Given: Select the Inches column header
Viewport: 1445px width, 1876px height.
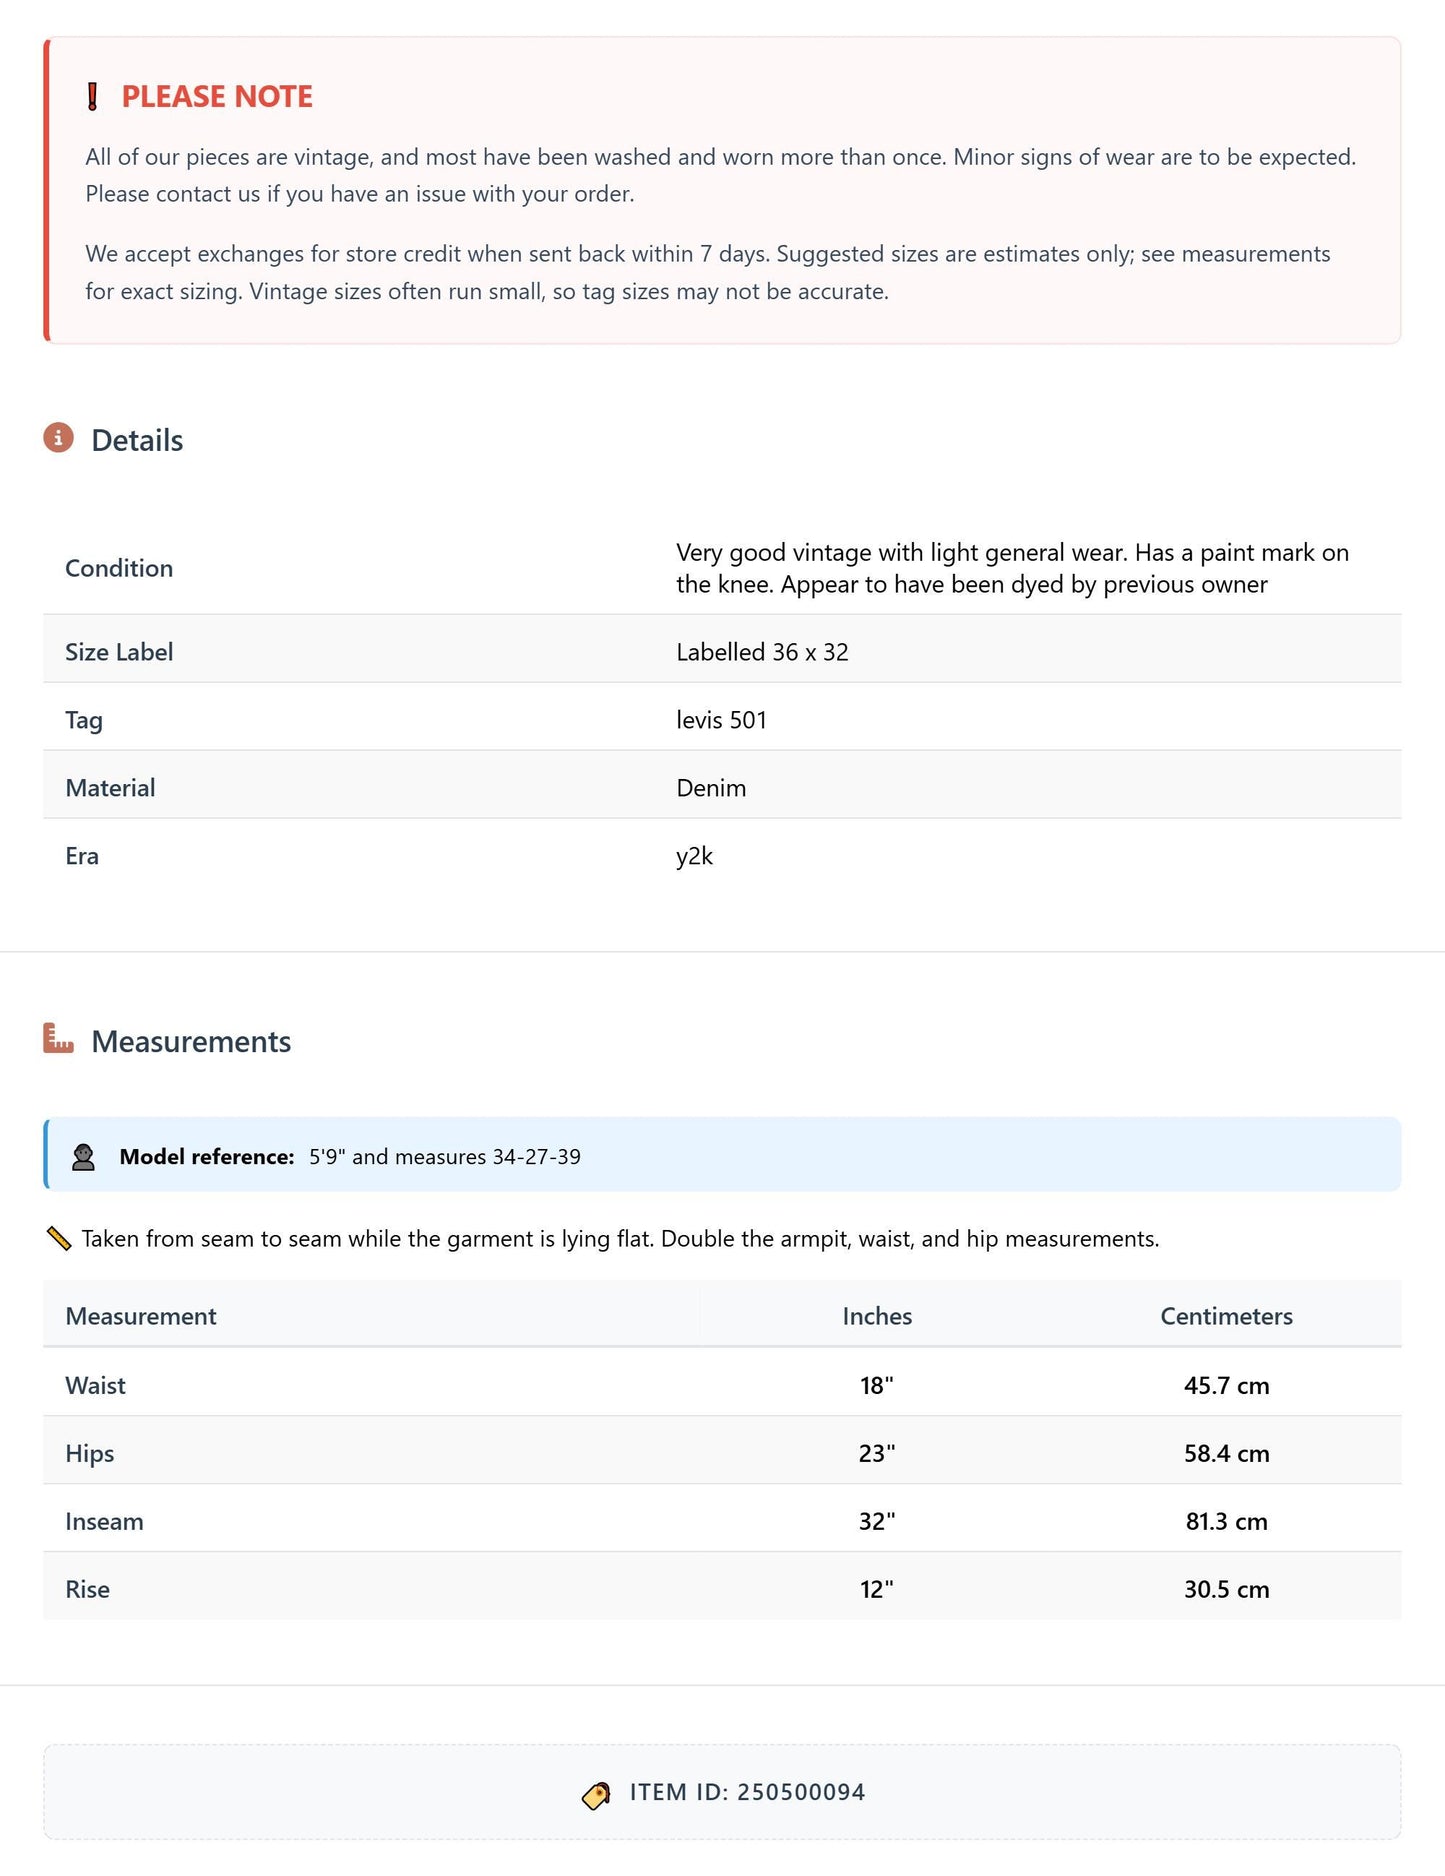Looking at the screenshot, I should pyautogui.click(x=877, y=1316).
